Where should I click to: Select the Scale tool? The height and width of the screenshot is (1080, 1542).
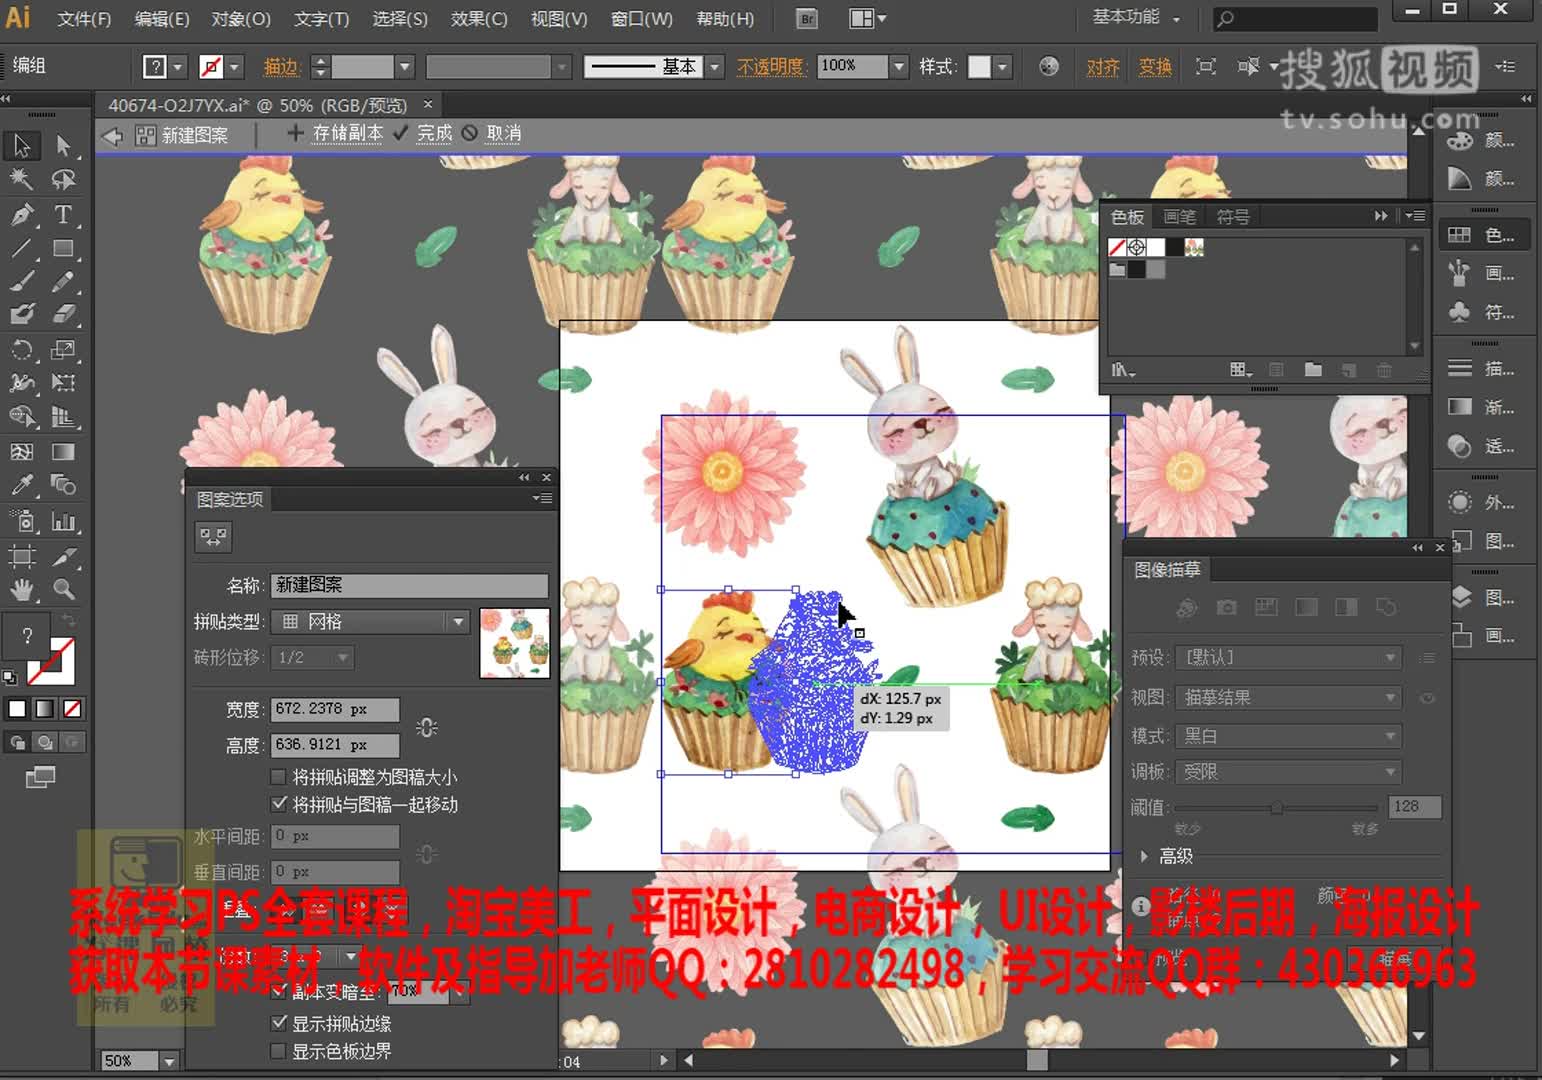(63, 350)
